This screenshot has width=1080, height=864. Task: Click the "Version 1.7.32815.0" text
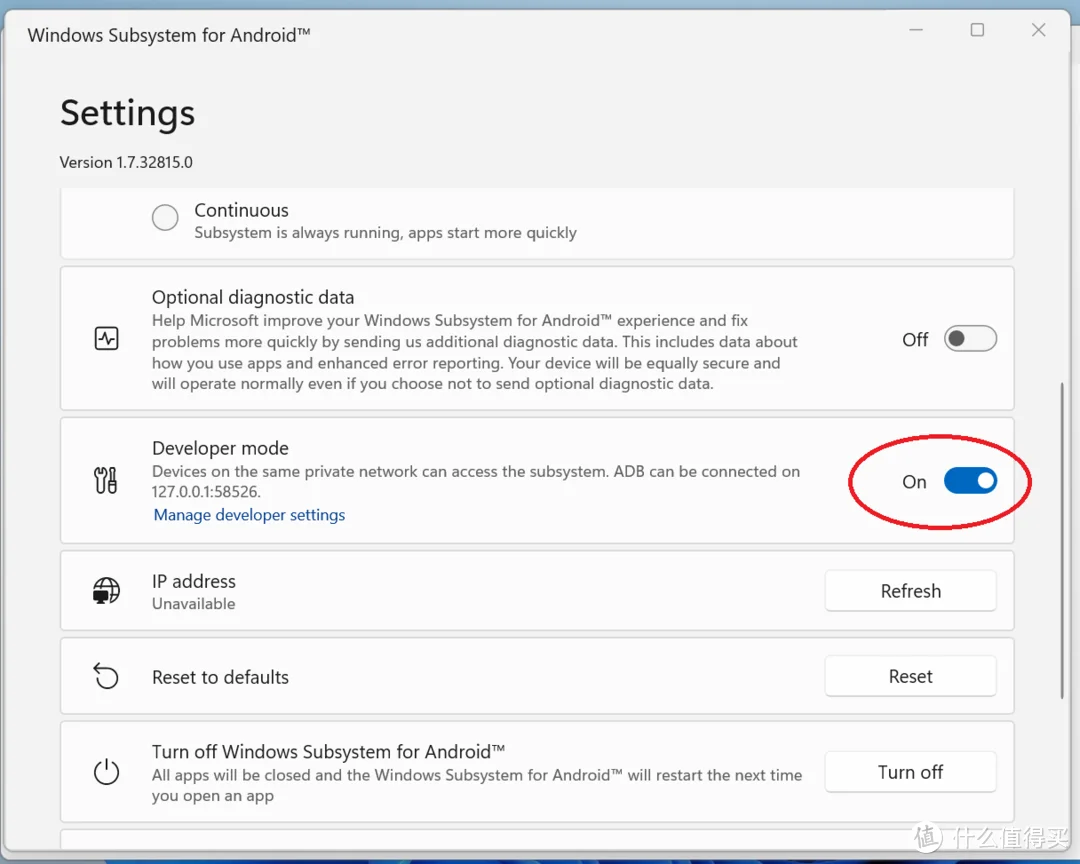click(x=126, y=163)
